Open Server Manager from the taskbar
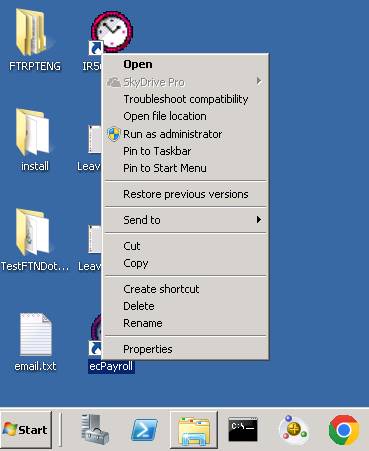The image size is (369, 451). coord(95,429)
